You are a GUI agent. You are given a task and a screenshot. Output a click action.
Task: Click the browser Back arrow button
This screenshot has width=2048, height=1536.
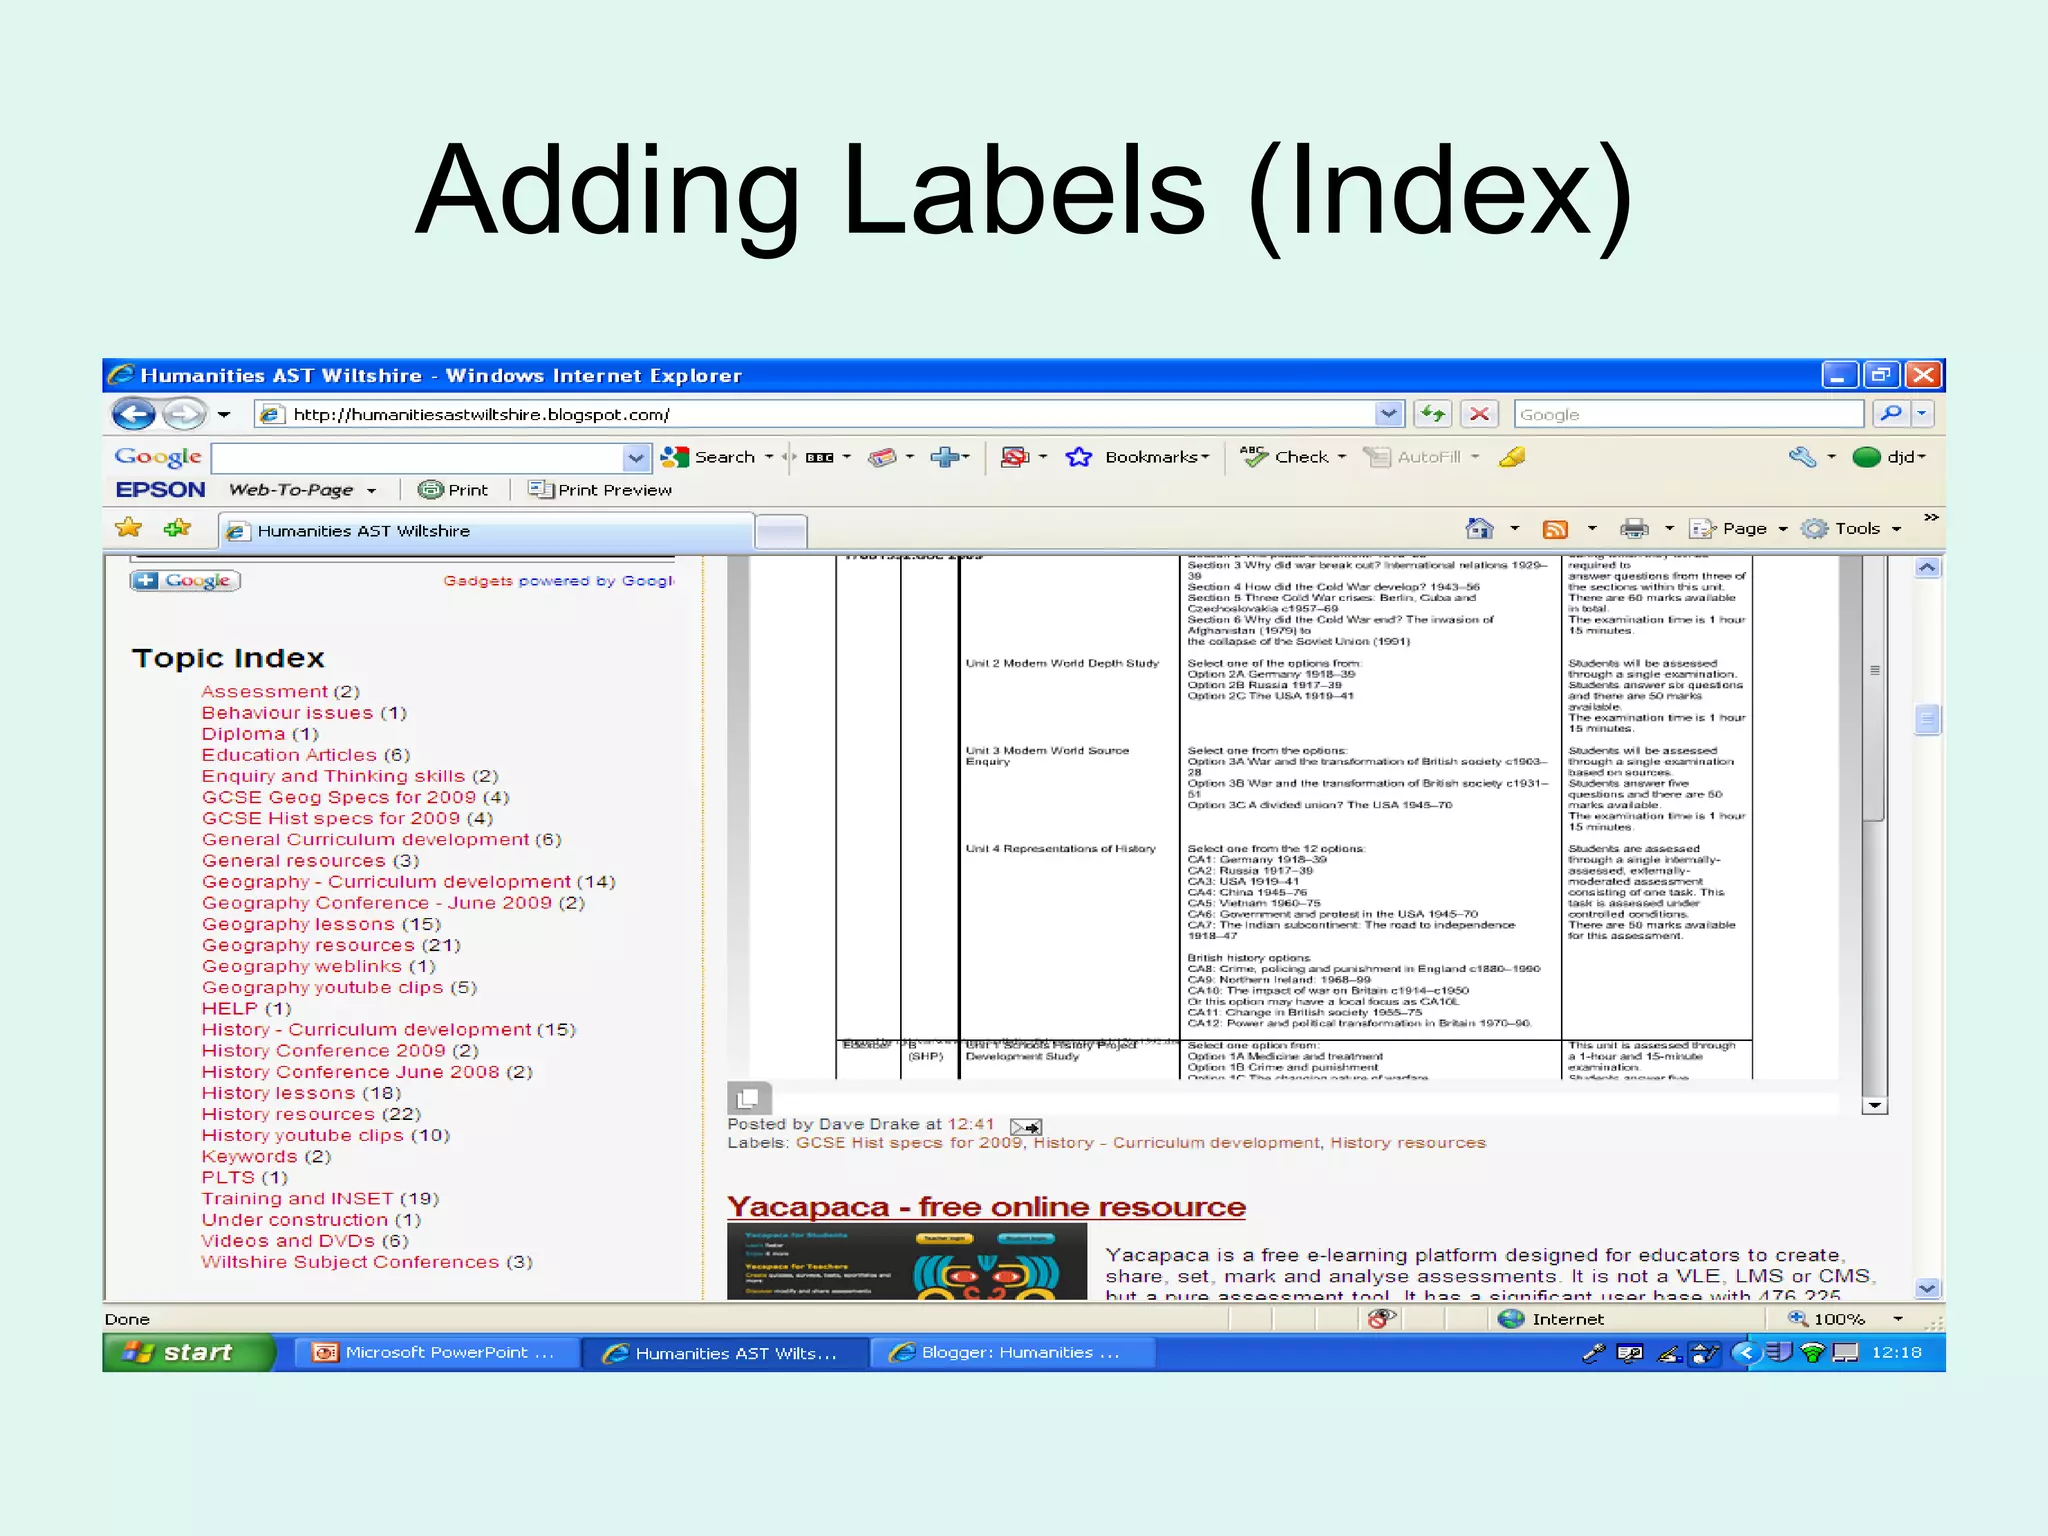[x=134, y=413]
